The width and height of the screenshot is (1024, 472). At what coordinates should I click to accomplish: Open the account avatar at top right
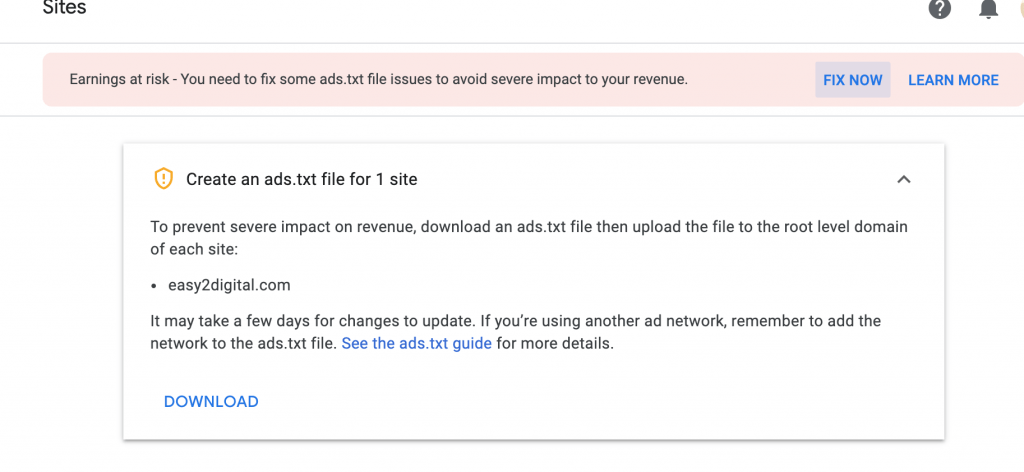[x=1019, y=8]
